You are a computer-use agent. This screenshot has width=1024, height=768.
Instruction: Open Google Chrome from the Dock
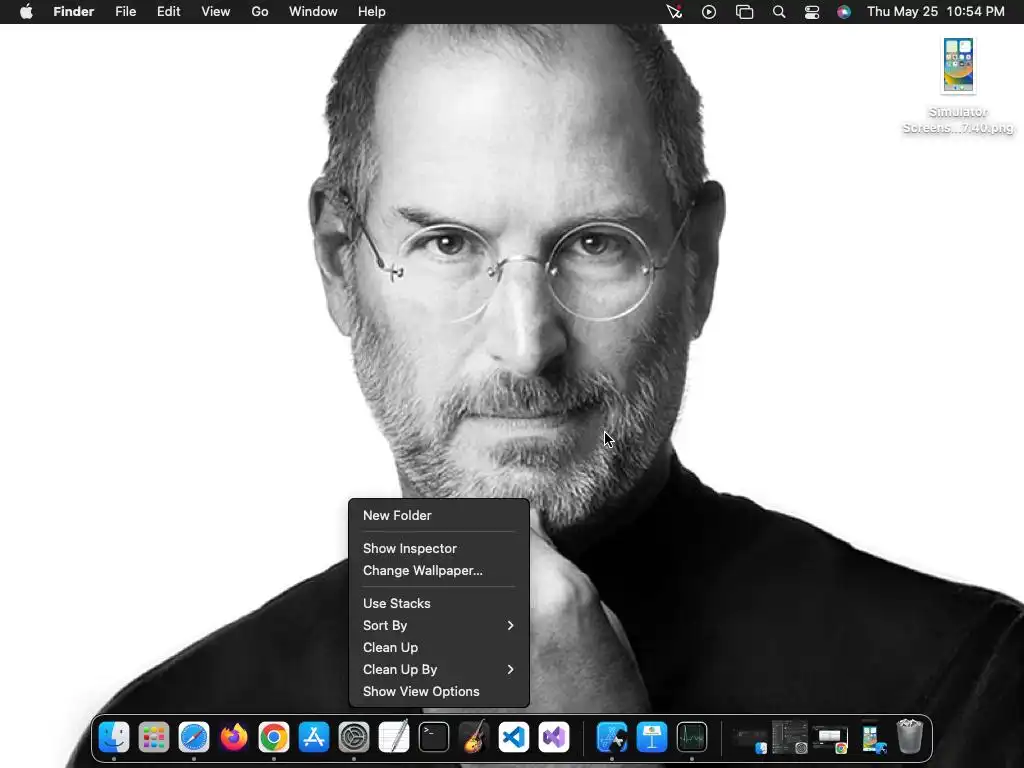tap(274, 737)
